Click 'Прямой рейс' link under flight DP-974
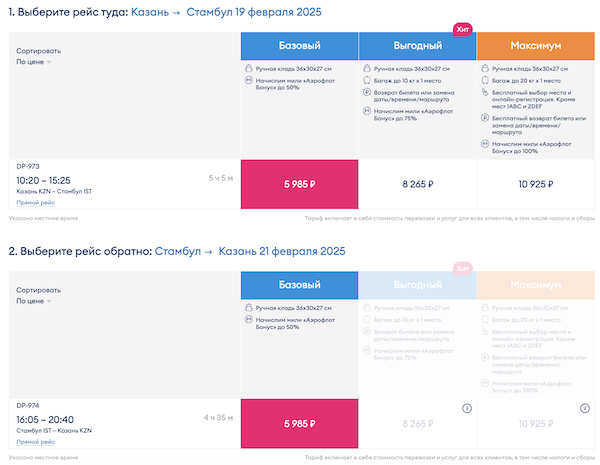The width and height of the screenshot is (600, 465). click(x=35, y=441)
